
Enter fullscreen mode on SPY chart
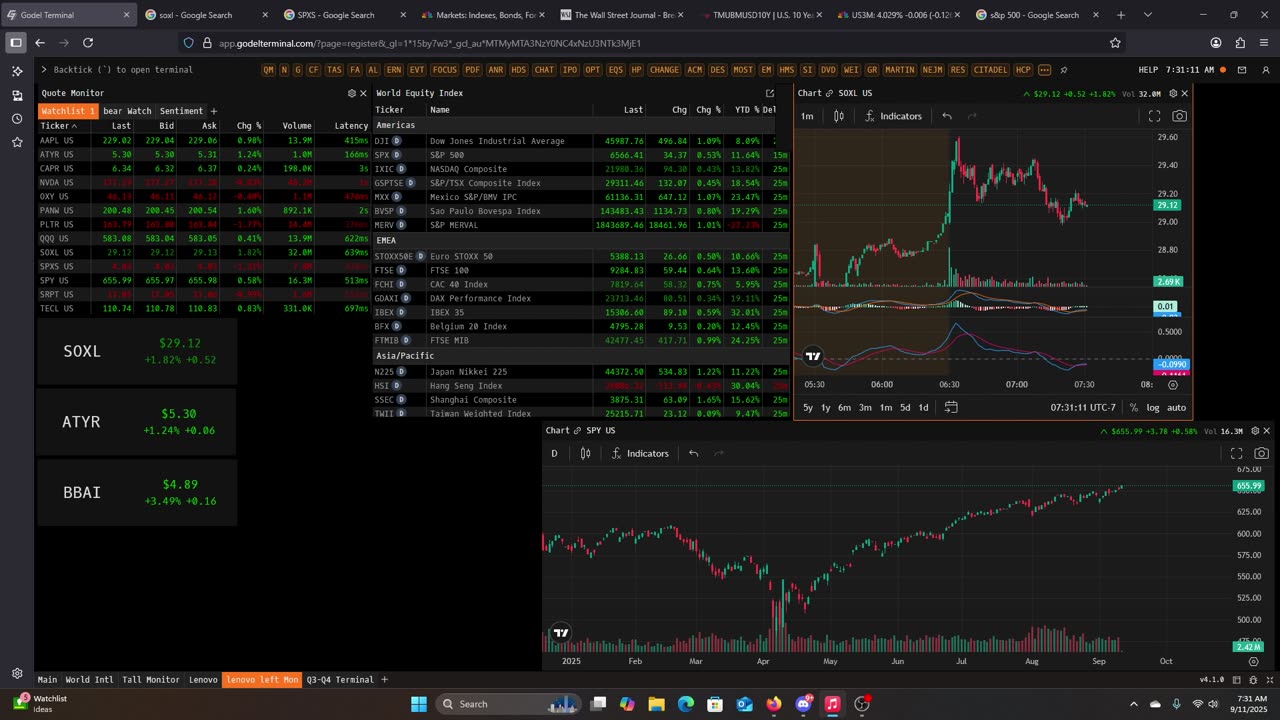pos(1236,453)
